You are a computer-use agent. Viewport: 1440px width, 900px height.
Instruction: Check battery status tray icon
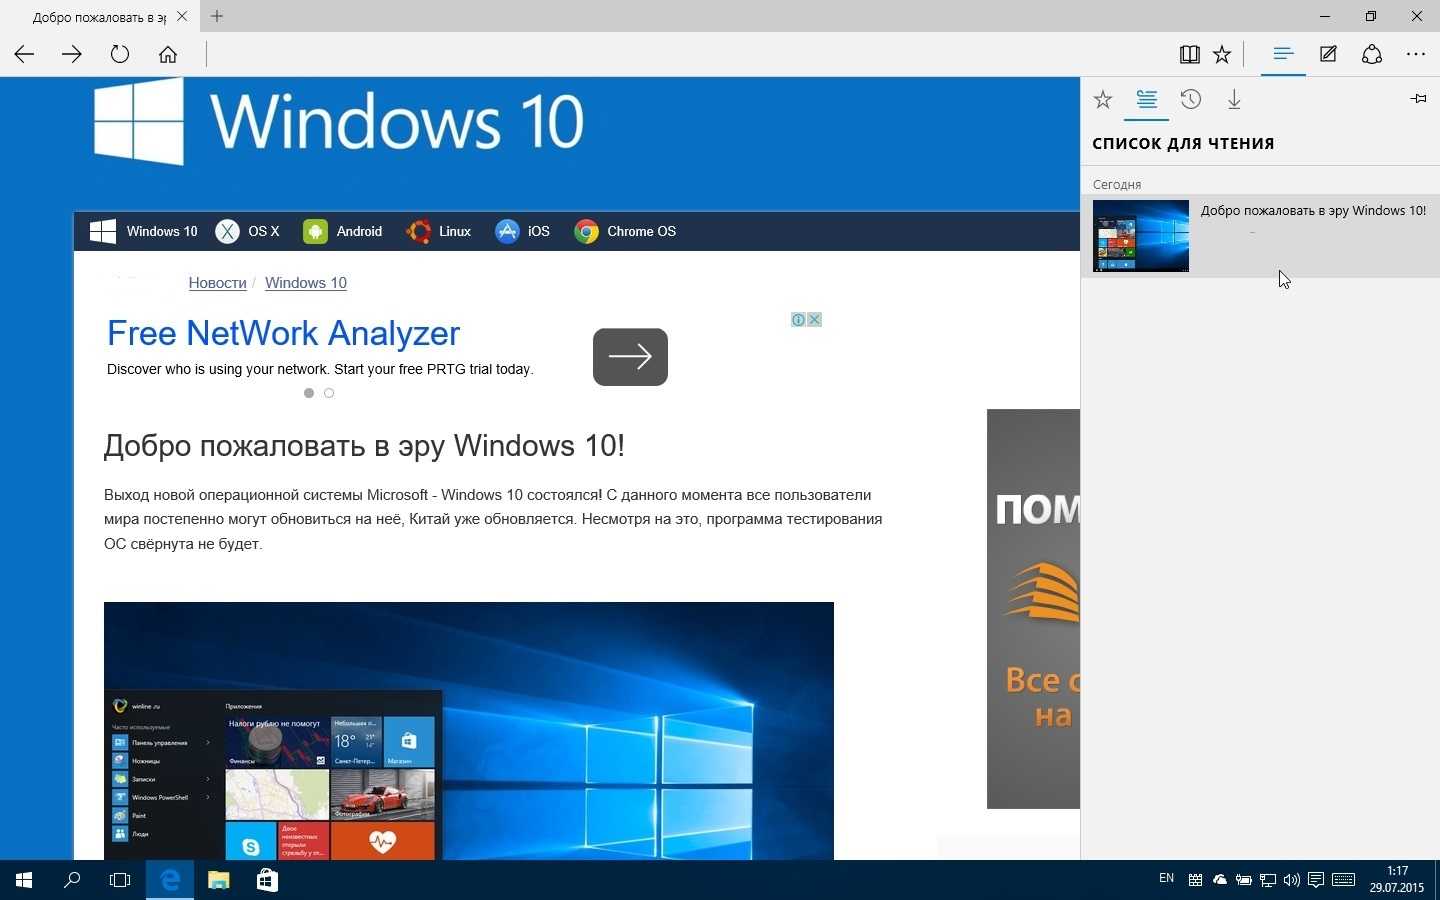click(x=1244, y=880)
